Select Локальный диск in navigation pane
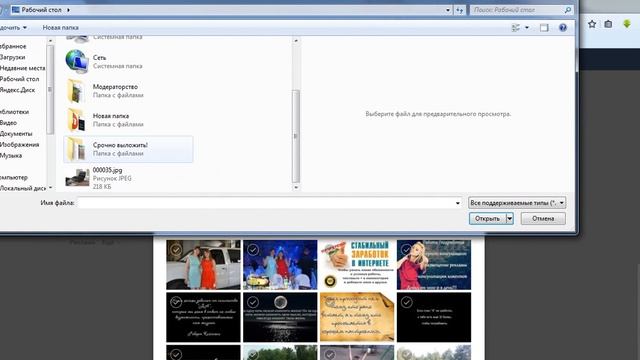 tap(23, 188)
